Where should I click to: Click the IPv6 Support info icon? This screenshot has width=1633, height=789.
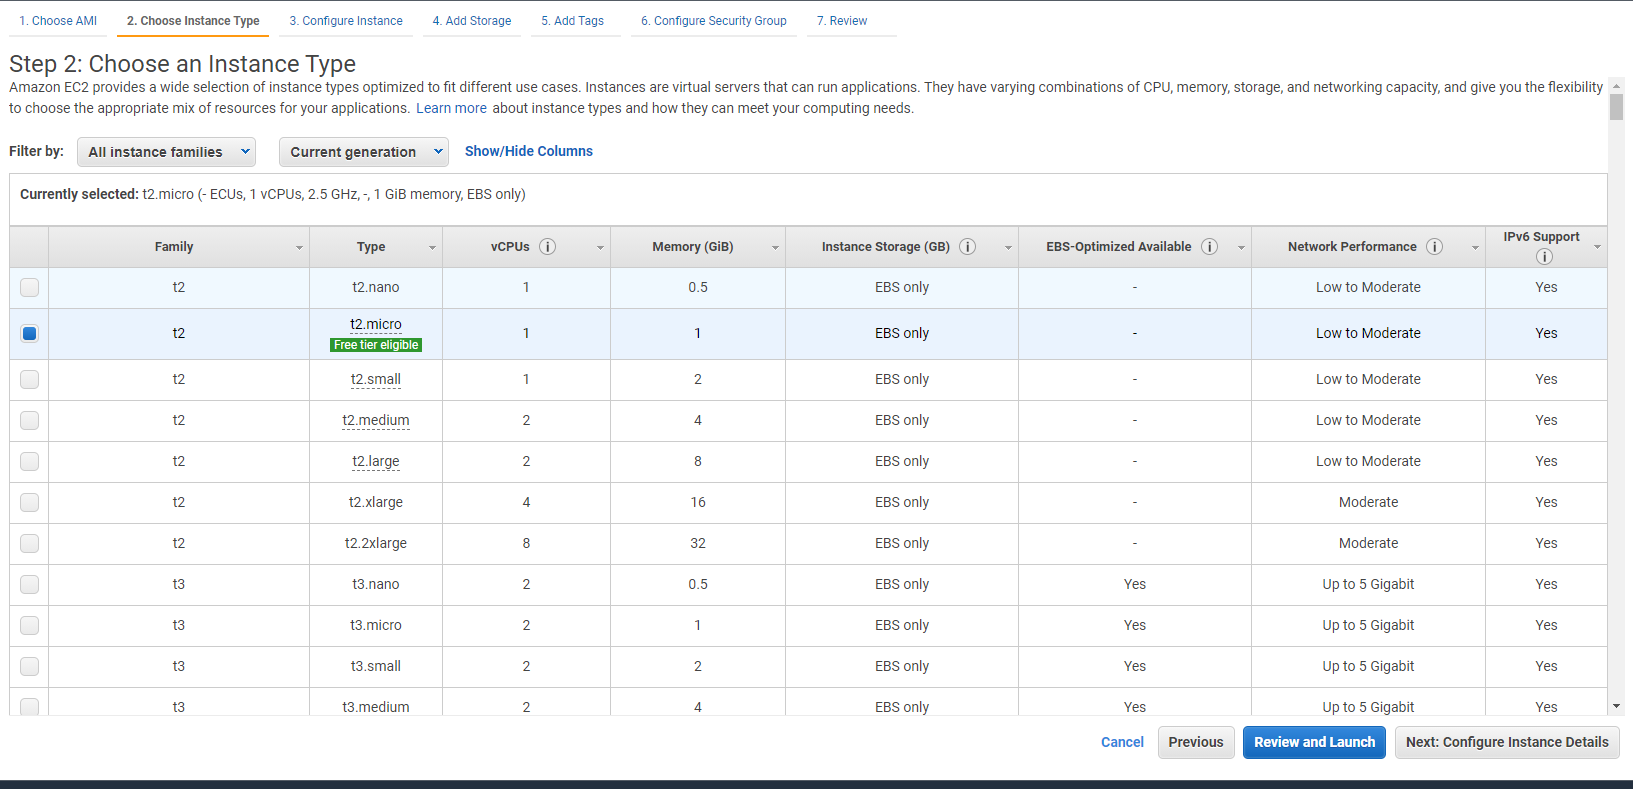click(x=1544, y=257)
